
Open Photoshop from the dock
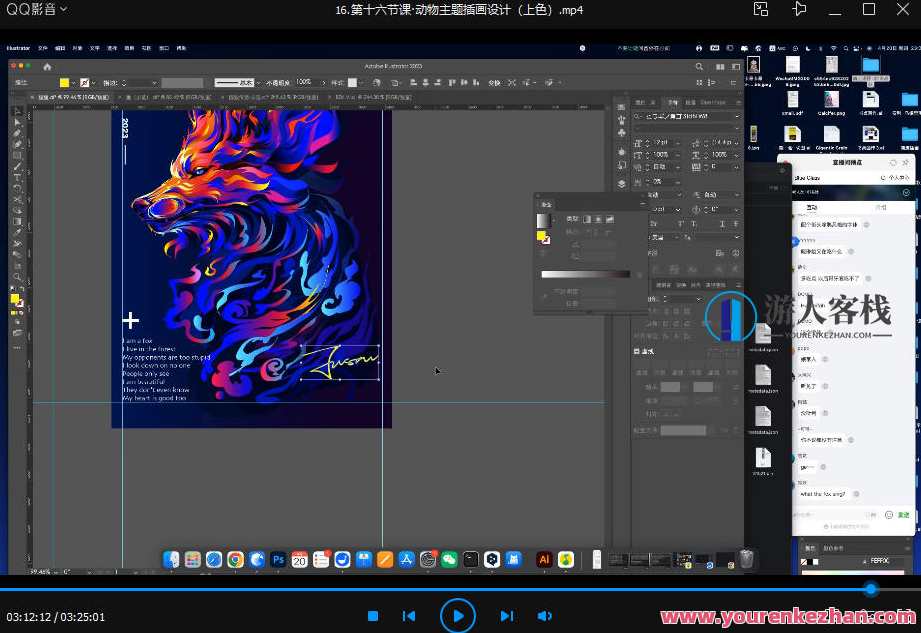(x=278, y=559)
